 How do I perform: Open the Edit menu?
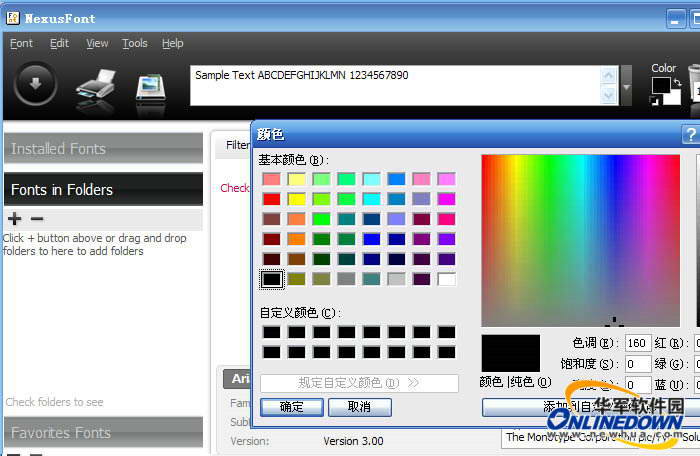(x=59, y=43)
